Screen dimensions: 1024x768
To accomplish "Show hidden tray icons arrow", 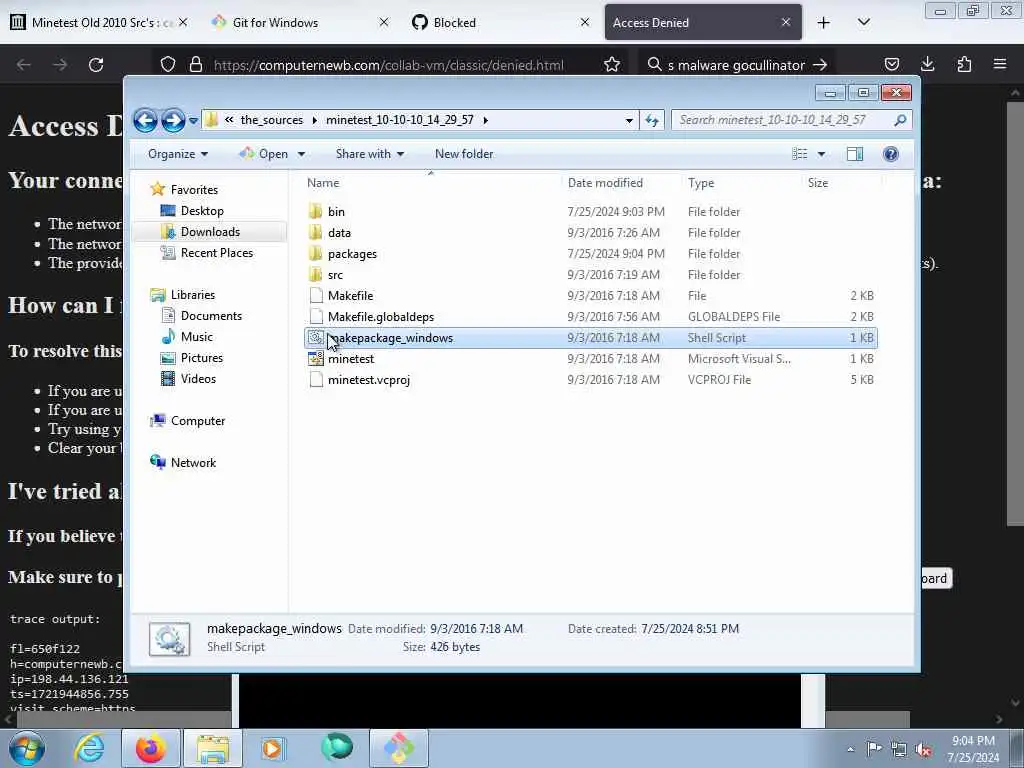I will point(850,749).
